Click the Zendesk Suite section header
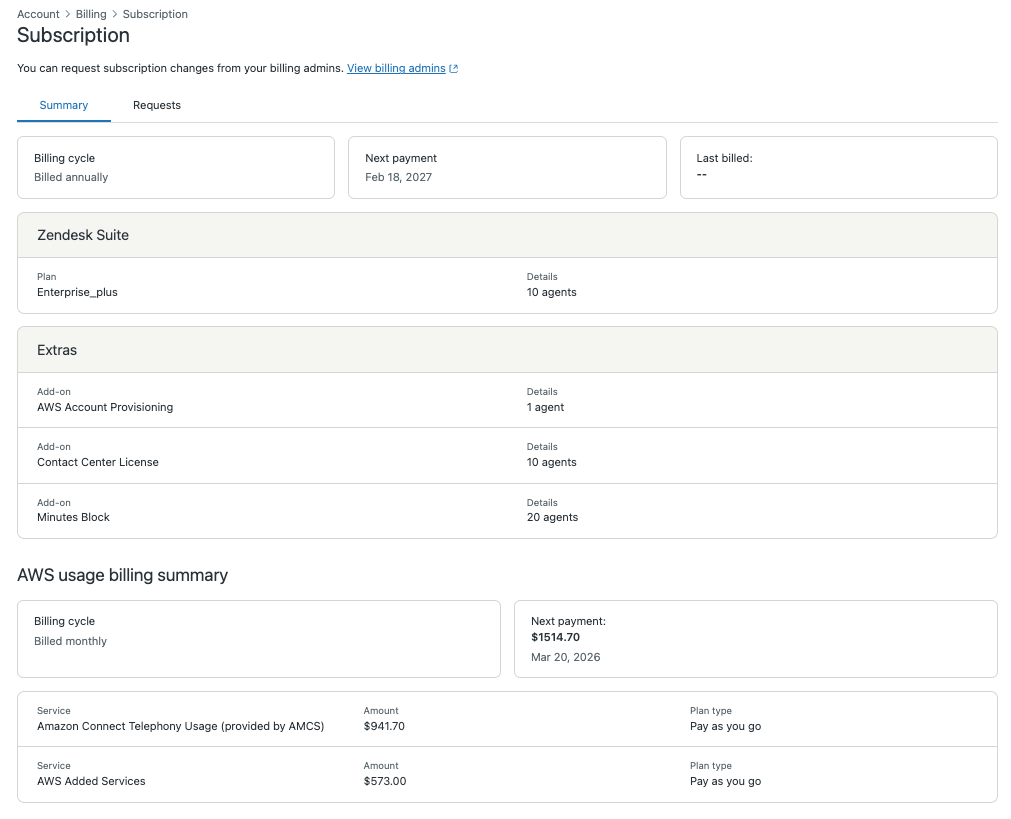This screenshot has height=819, width=1011. (x=83, y=235)
